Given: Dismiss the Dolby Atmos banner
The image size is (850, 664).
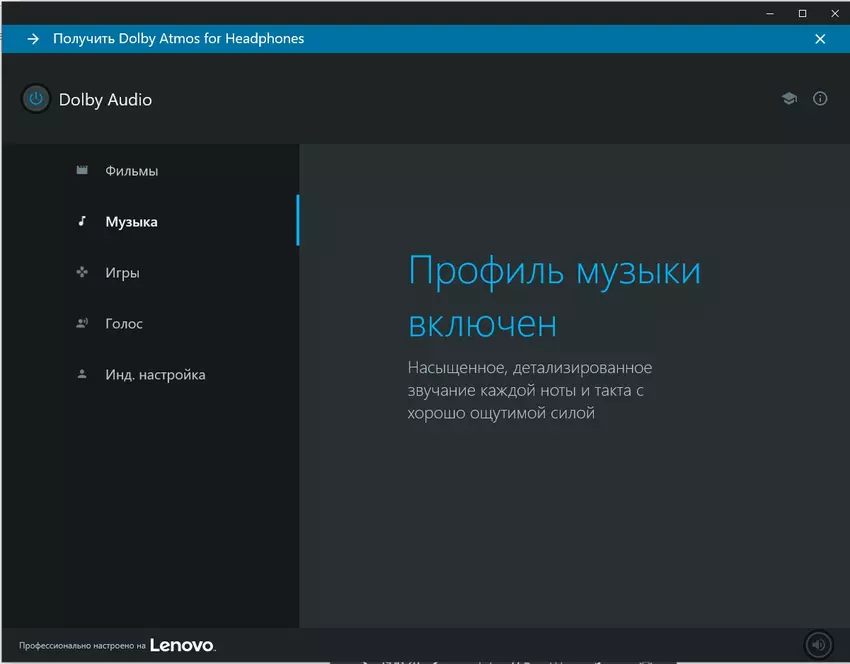Looking at the screenshot, I should coord(820,39).
